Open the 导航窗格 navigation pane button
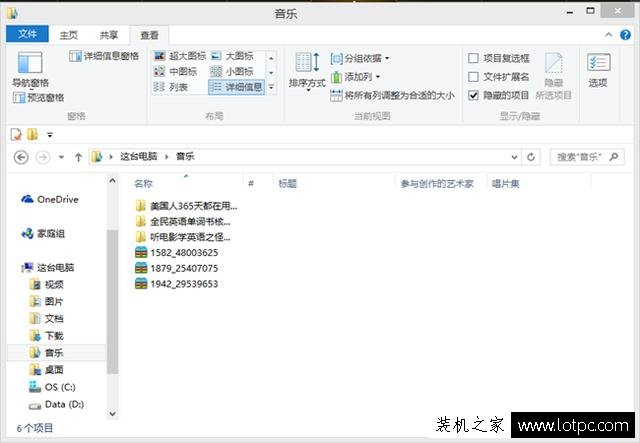 (30, 69)
